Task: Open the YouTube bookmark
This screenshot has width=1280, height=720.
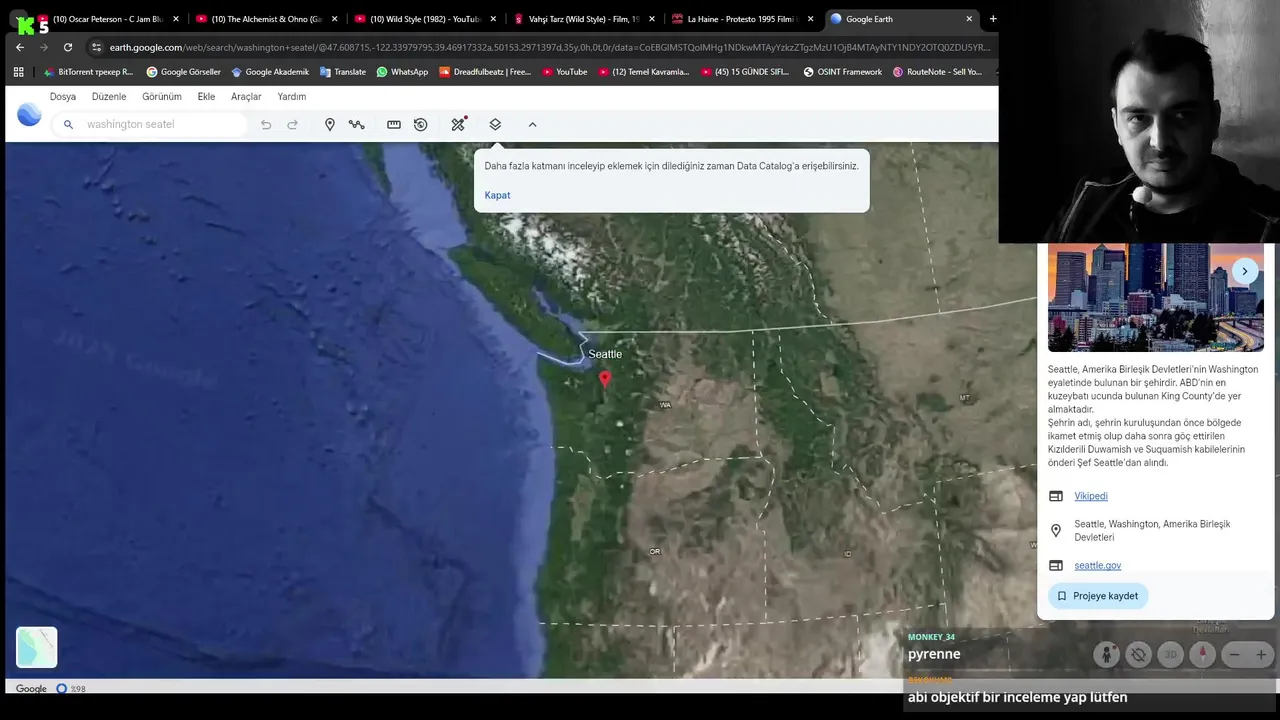Action: [564, 72]
